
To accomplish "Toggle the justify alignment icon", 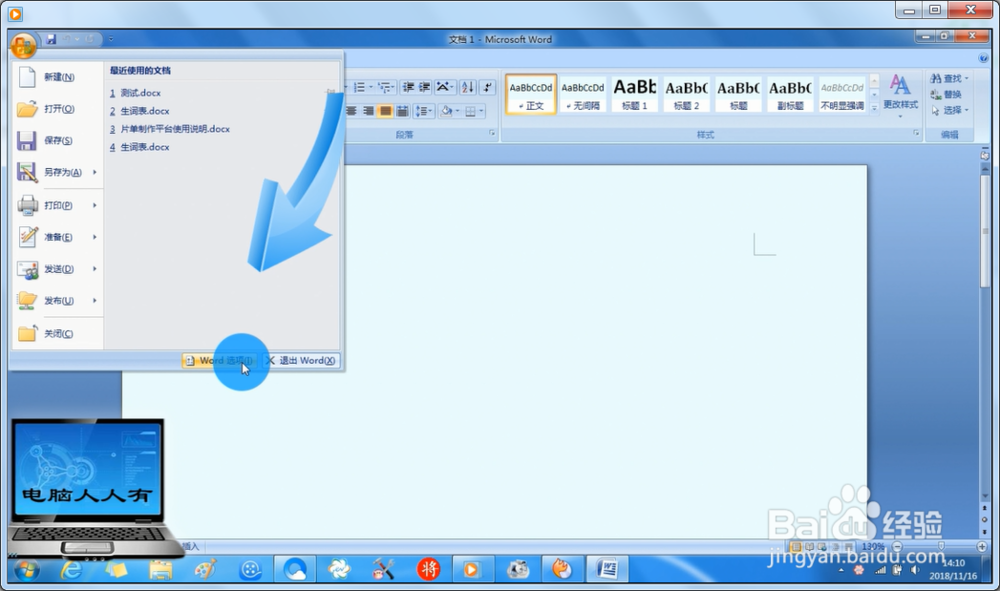I will point(385,112).
